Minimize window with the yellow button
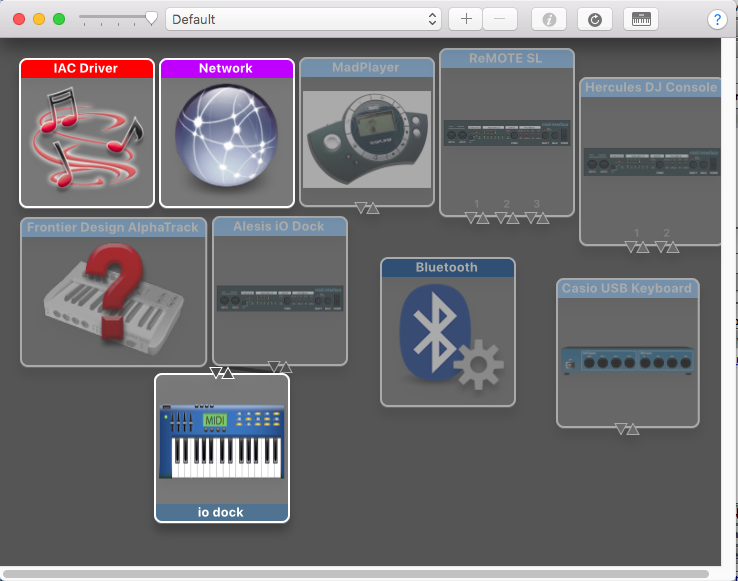Screen dimensions: 738x581 click(39, 19)
